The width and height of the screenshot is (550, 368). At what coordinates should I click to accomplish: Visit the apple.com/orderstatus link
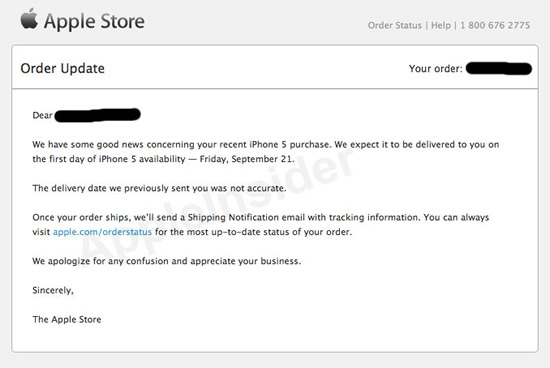click(x=102, y=232)
